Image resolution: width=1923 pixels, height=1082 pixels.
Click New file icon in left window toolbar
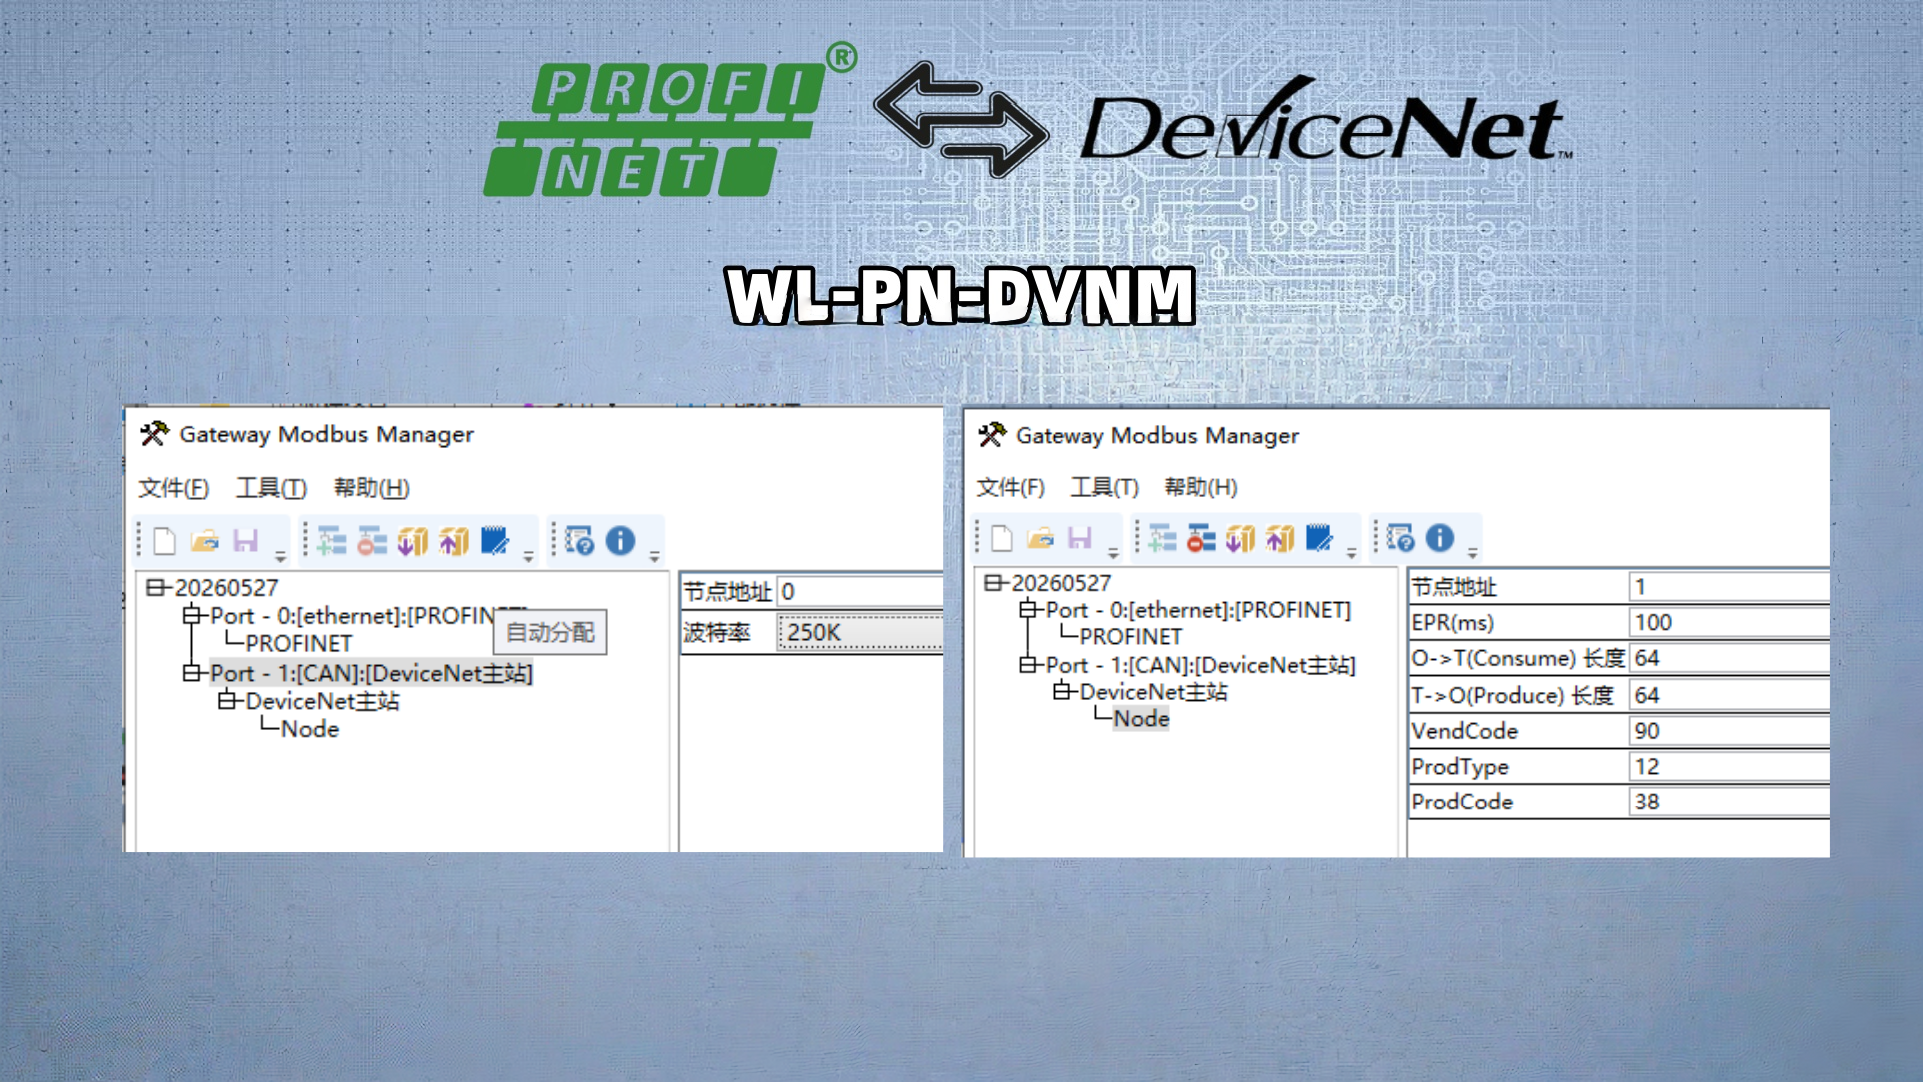pyautogui.click(x=165, y=541)
